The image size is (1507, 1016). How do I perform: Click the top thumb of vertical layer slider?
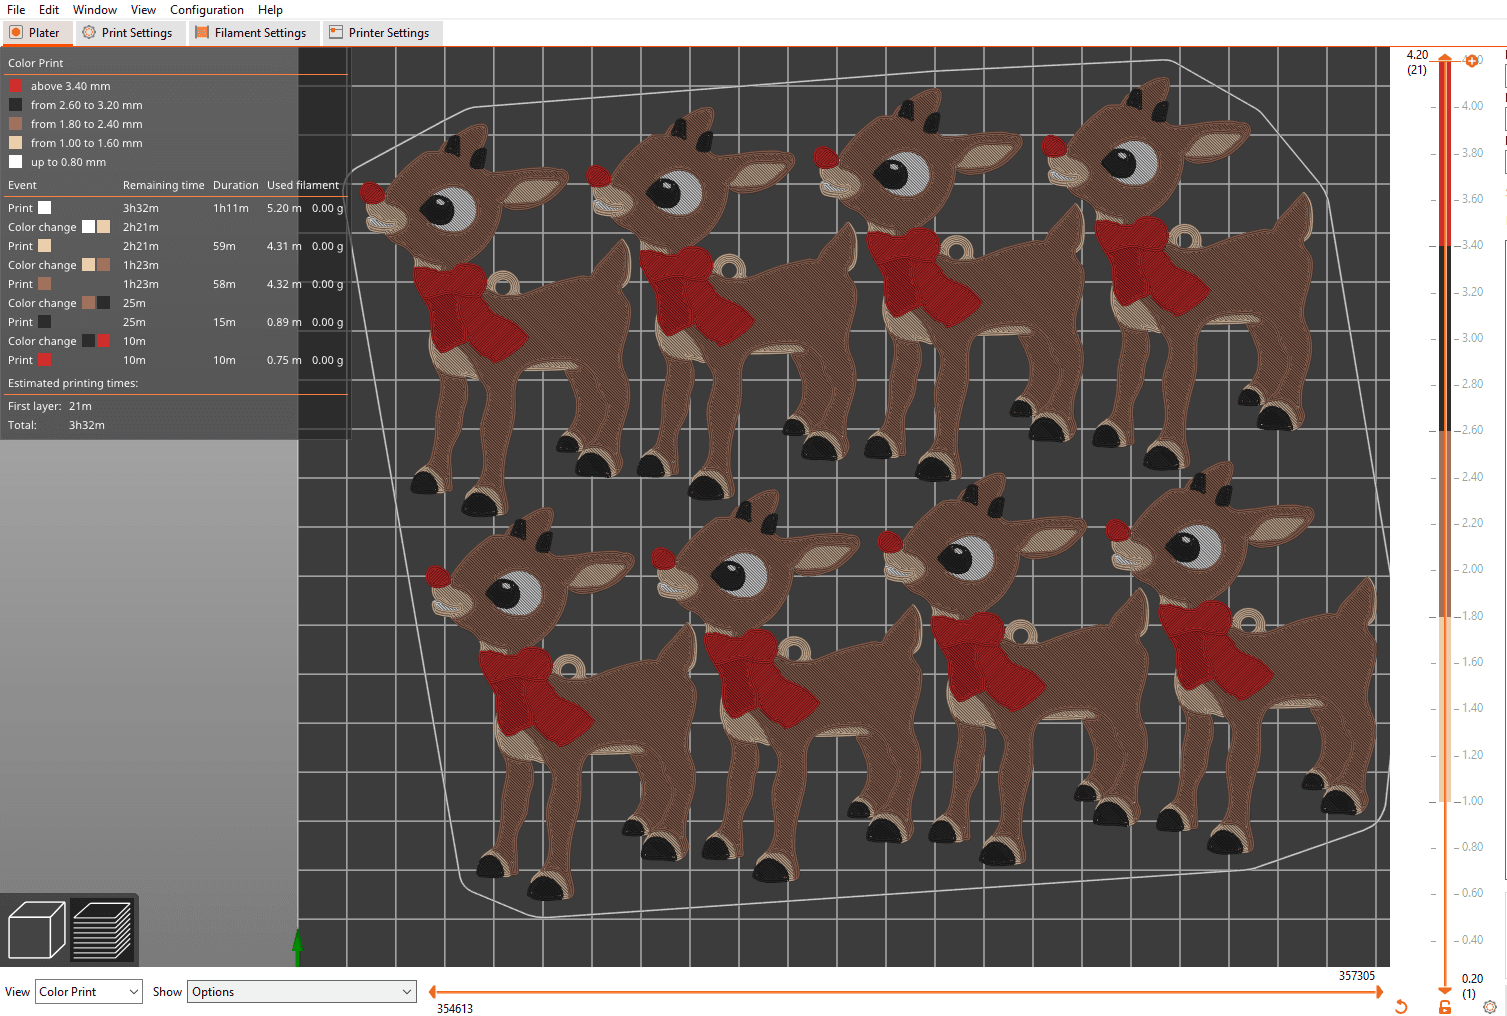coord(1445,58)
